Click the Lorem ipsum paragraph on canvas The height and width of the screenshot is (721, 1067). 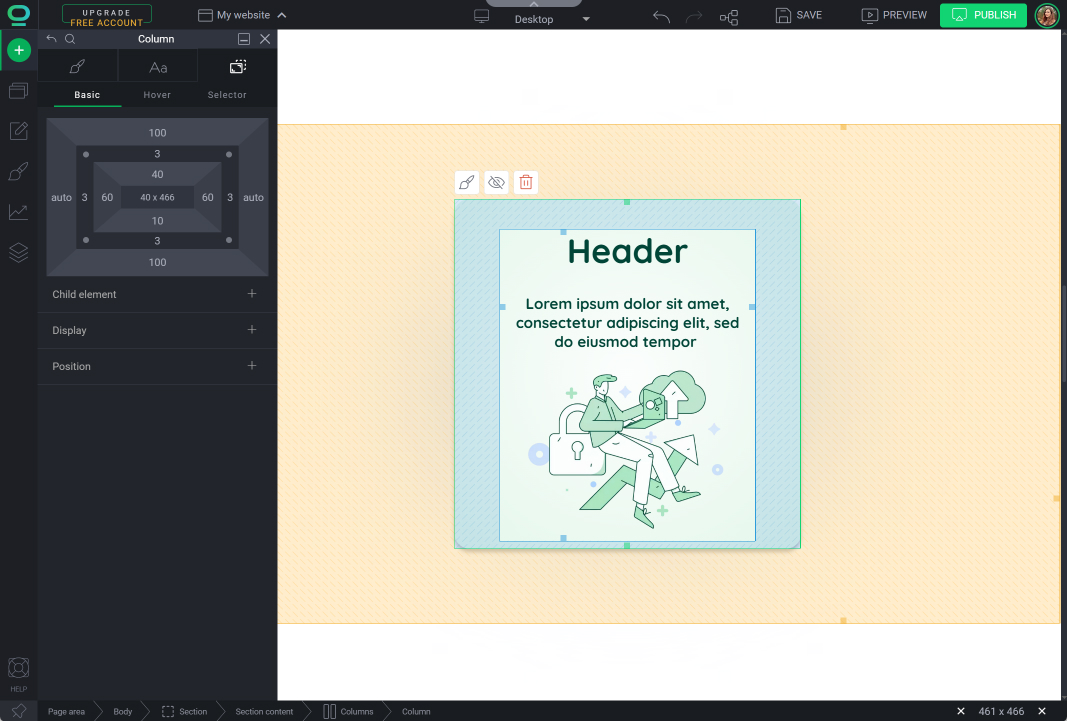coord(627,322)
